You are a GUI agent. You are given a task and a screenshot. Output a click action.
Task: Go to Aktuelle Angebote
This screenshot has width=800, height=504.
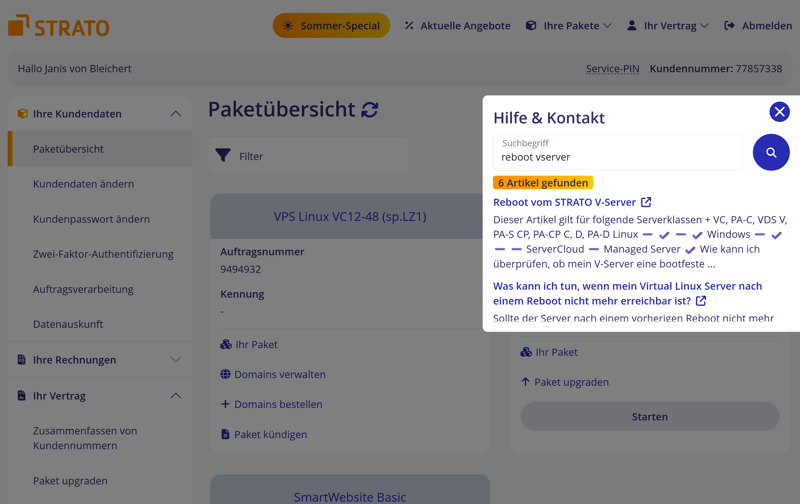click(457, 26)
